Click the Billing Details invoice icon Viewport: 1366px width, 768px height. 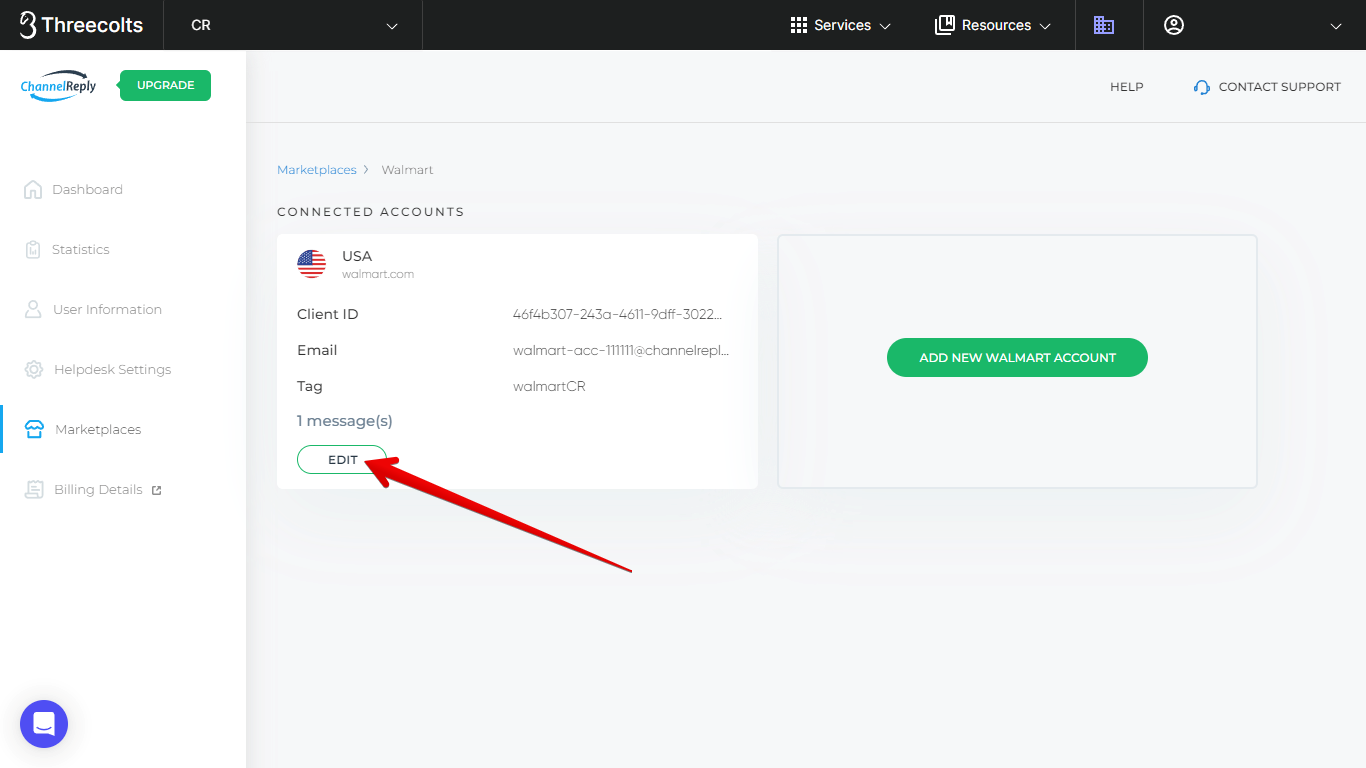coord(34,489)
